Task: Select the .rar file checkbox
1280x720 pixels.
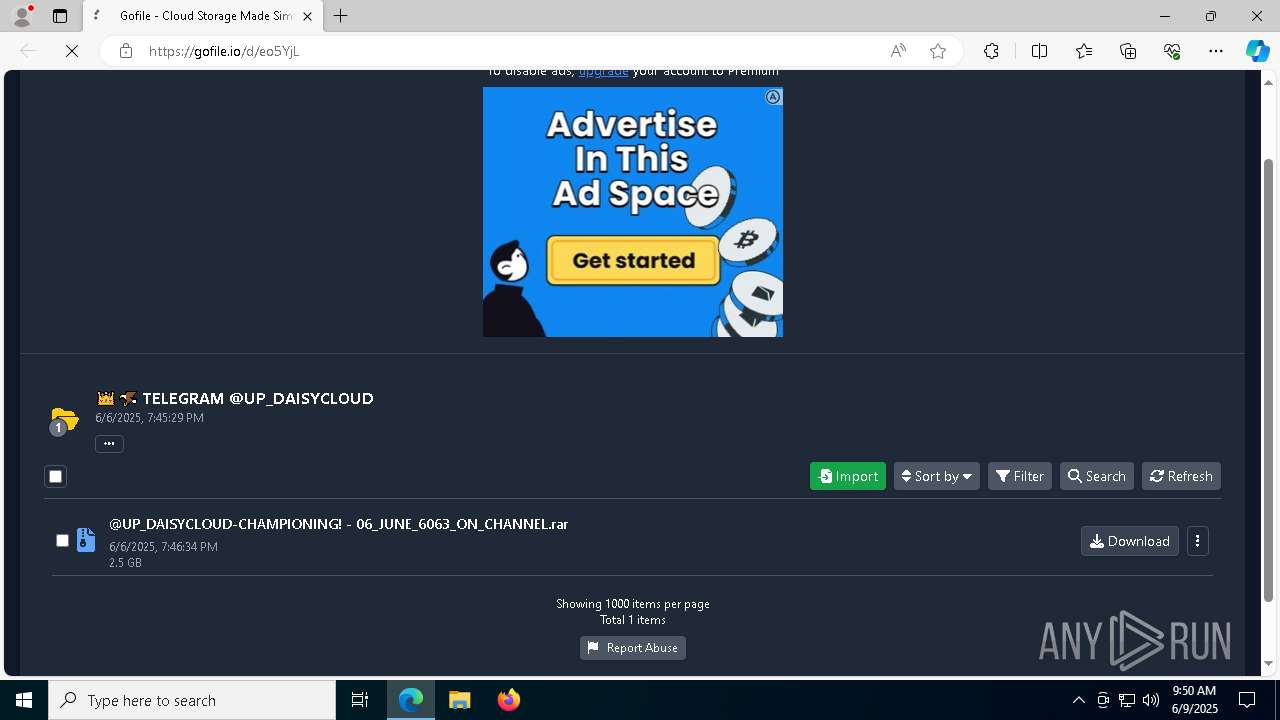Action: tap(62, 541)
